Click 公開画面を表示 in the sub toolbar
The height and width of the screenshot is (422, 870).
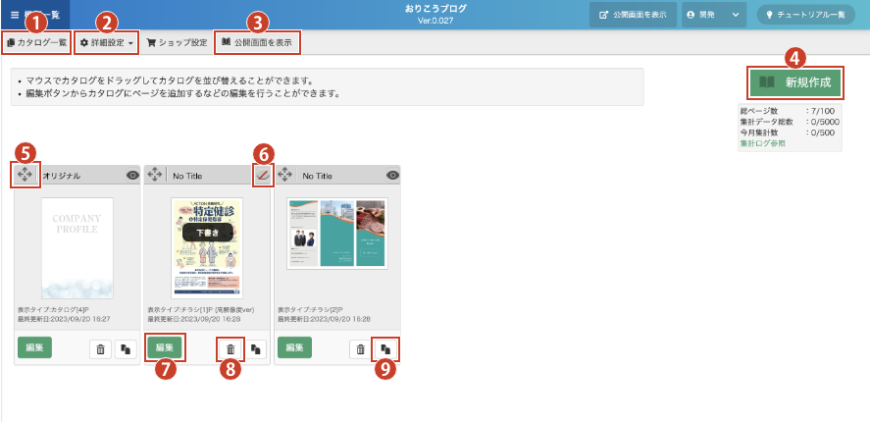coord(257,43)
